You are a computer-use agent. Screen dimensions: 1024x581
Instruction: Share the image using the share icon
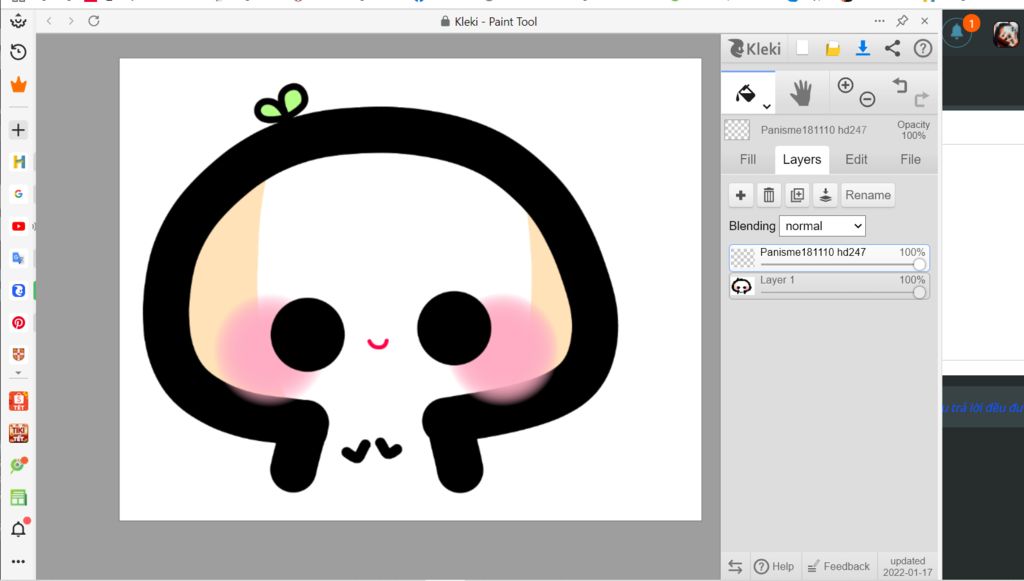(893, 48)
